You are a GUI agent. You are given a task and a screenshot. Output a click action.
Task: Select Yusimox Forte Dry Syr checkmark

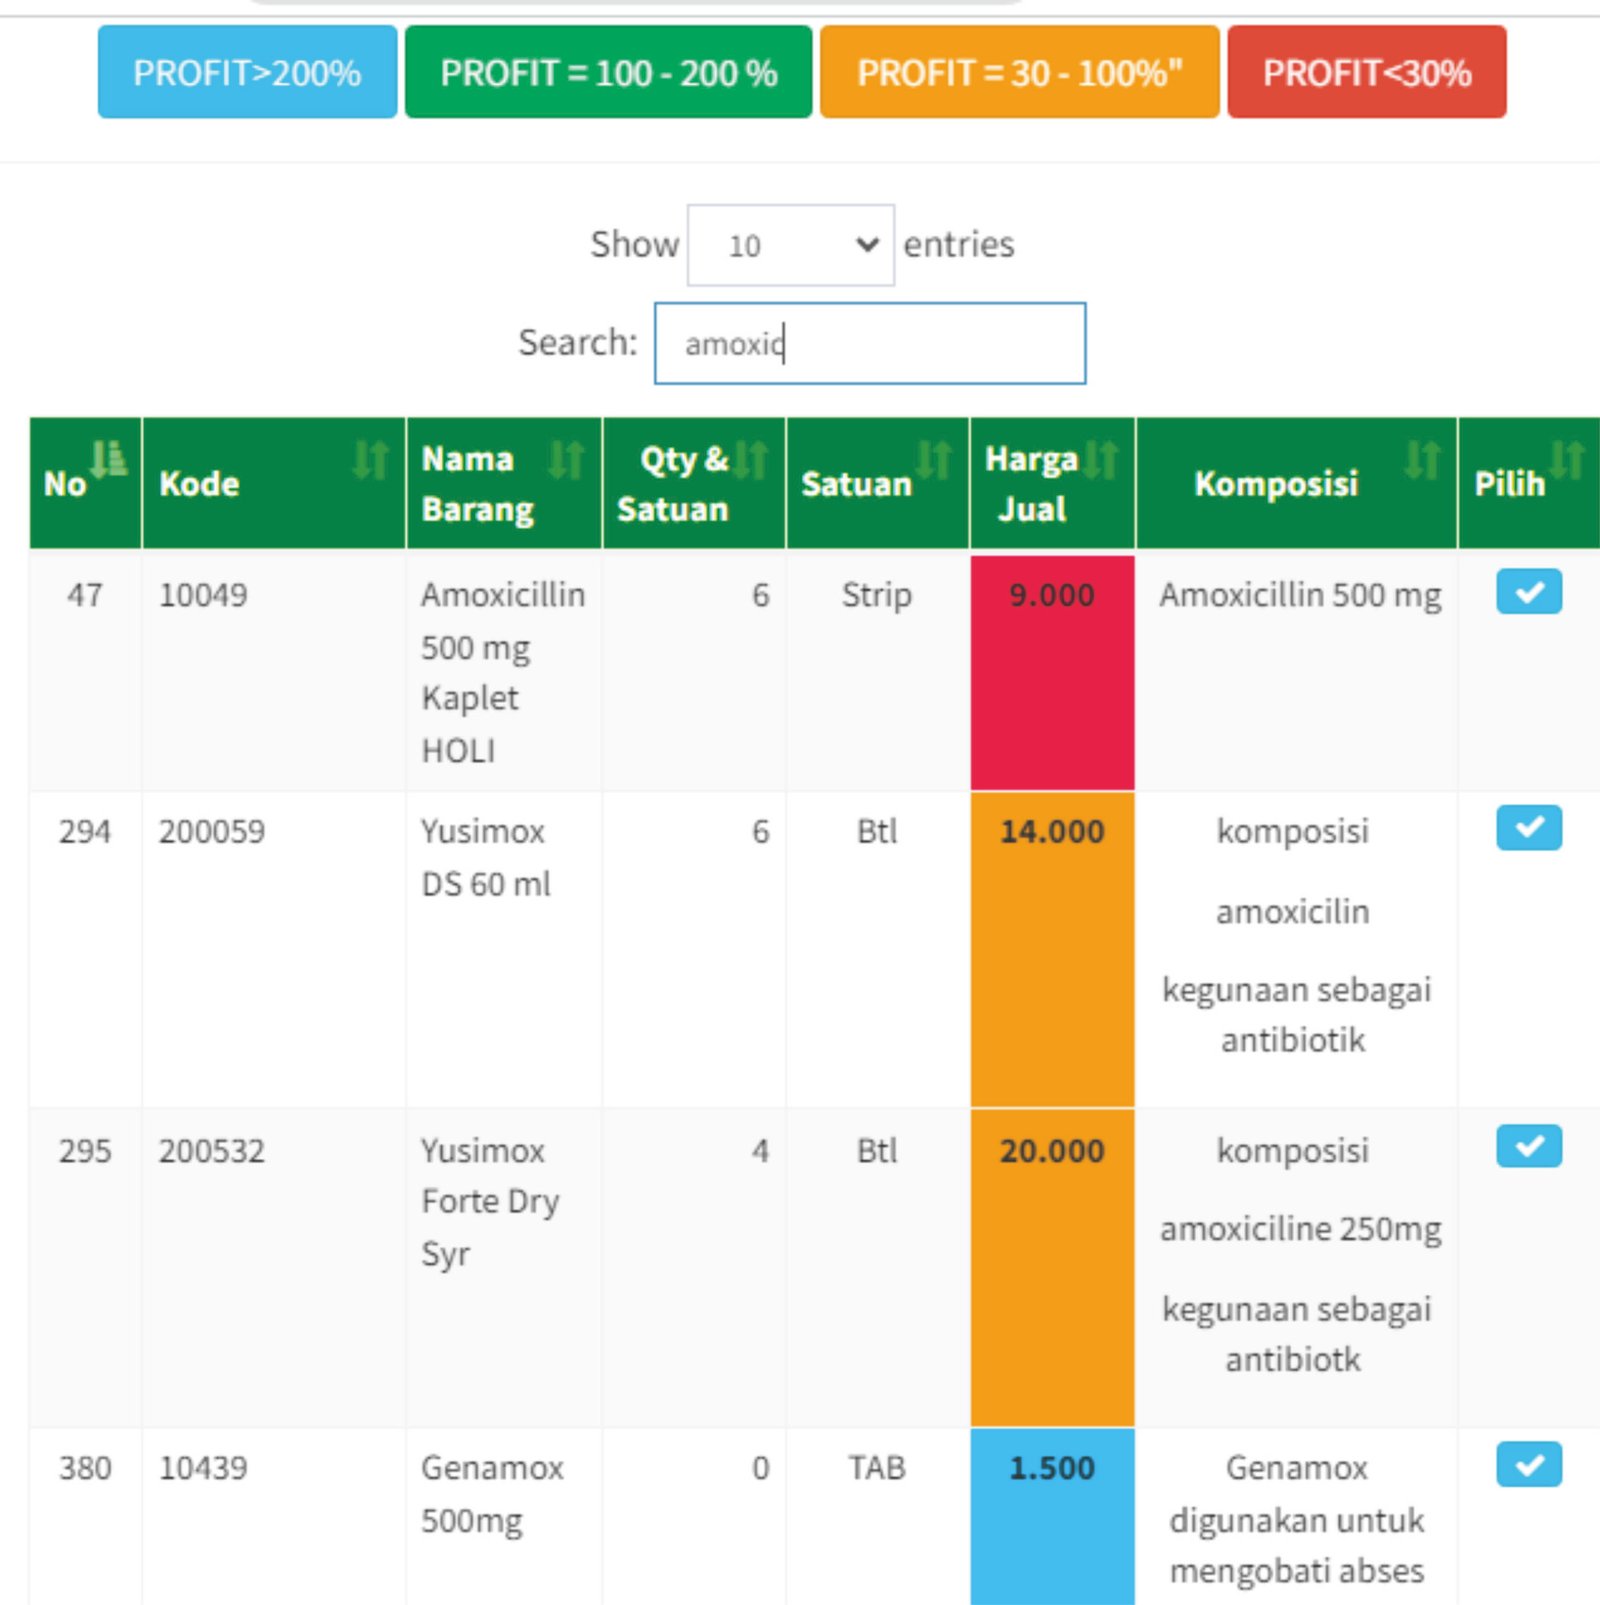[1529, 1146]
